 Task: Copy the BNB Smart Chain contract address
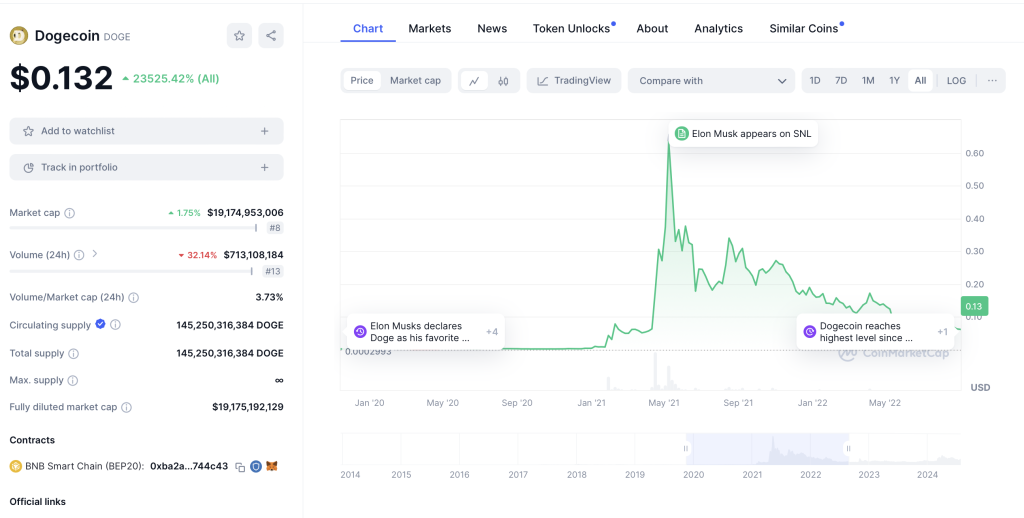[x=240, y=467]
